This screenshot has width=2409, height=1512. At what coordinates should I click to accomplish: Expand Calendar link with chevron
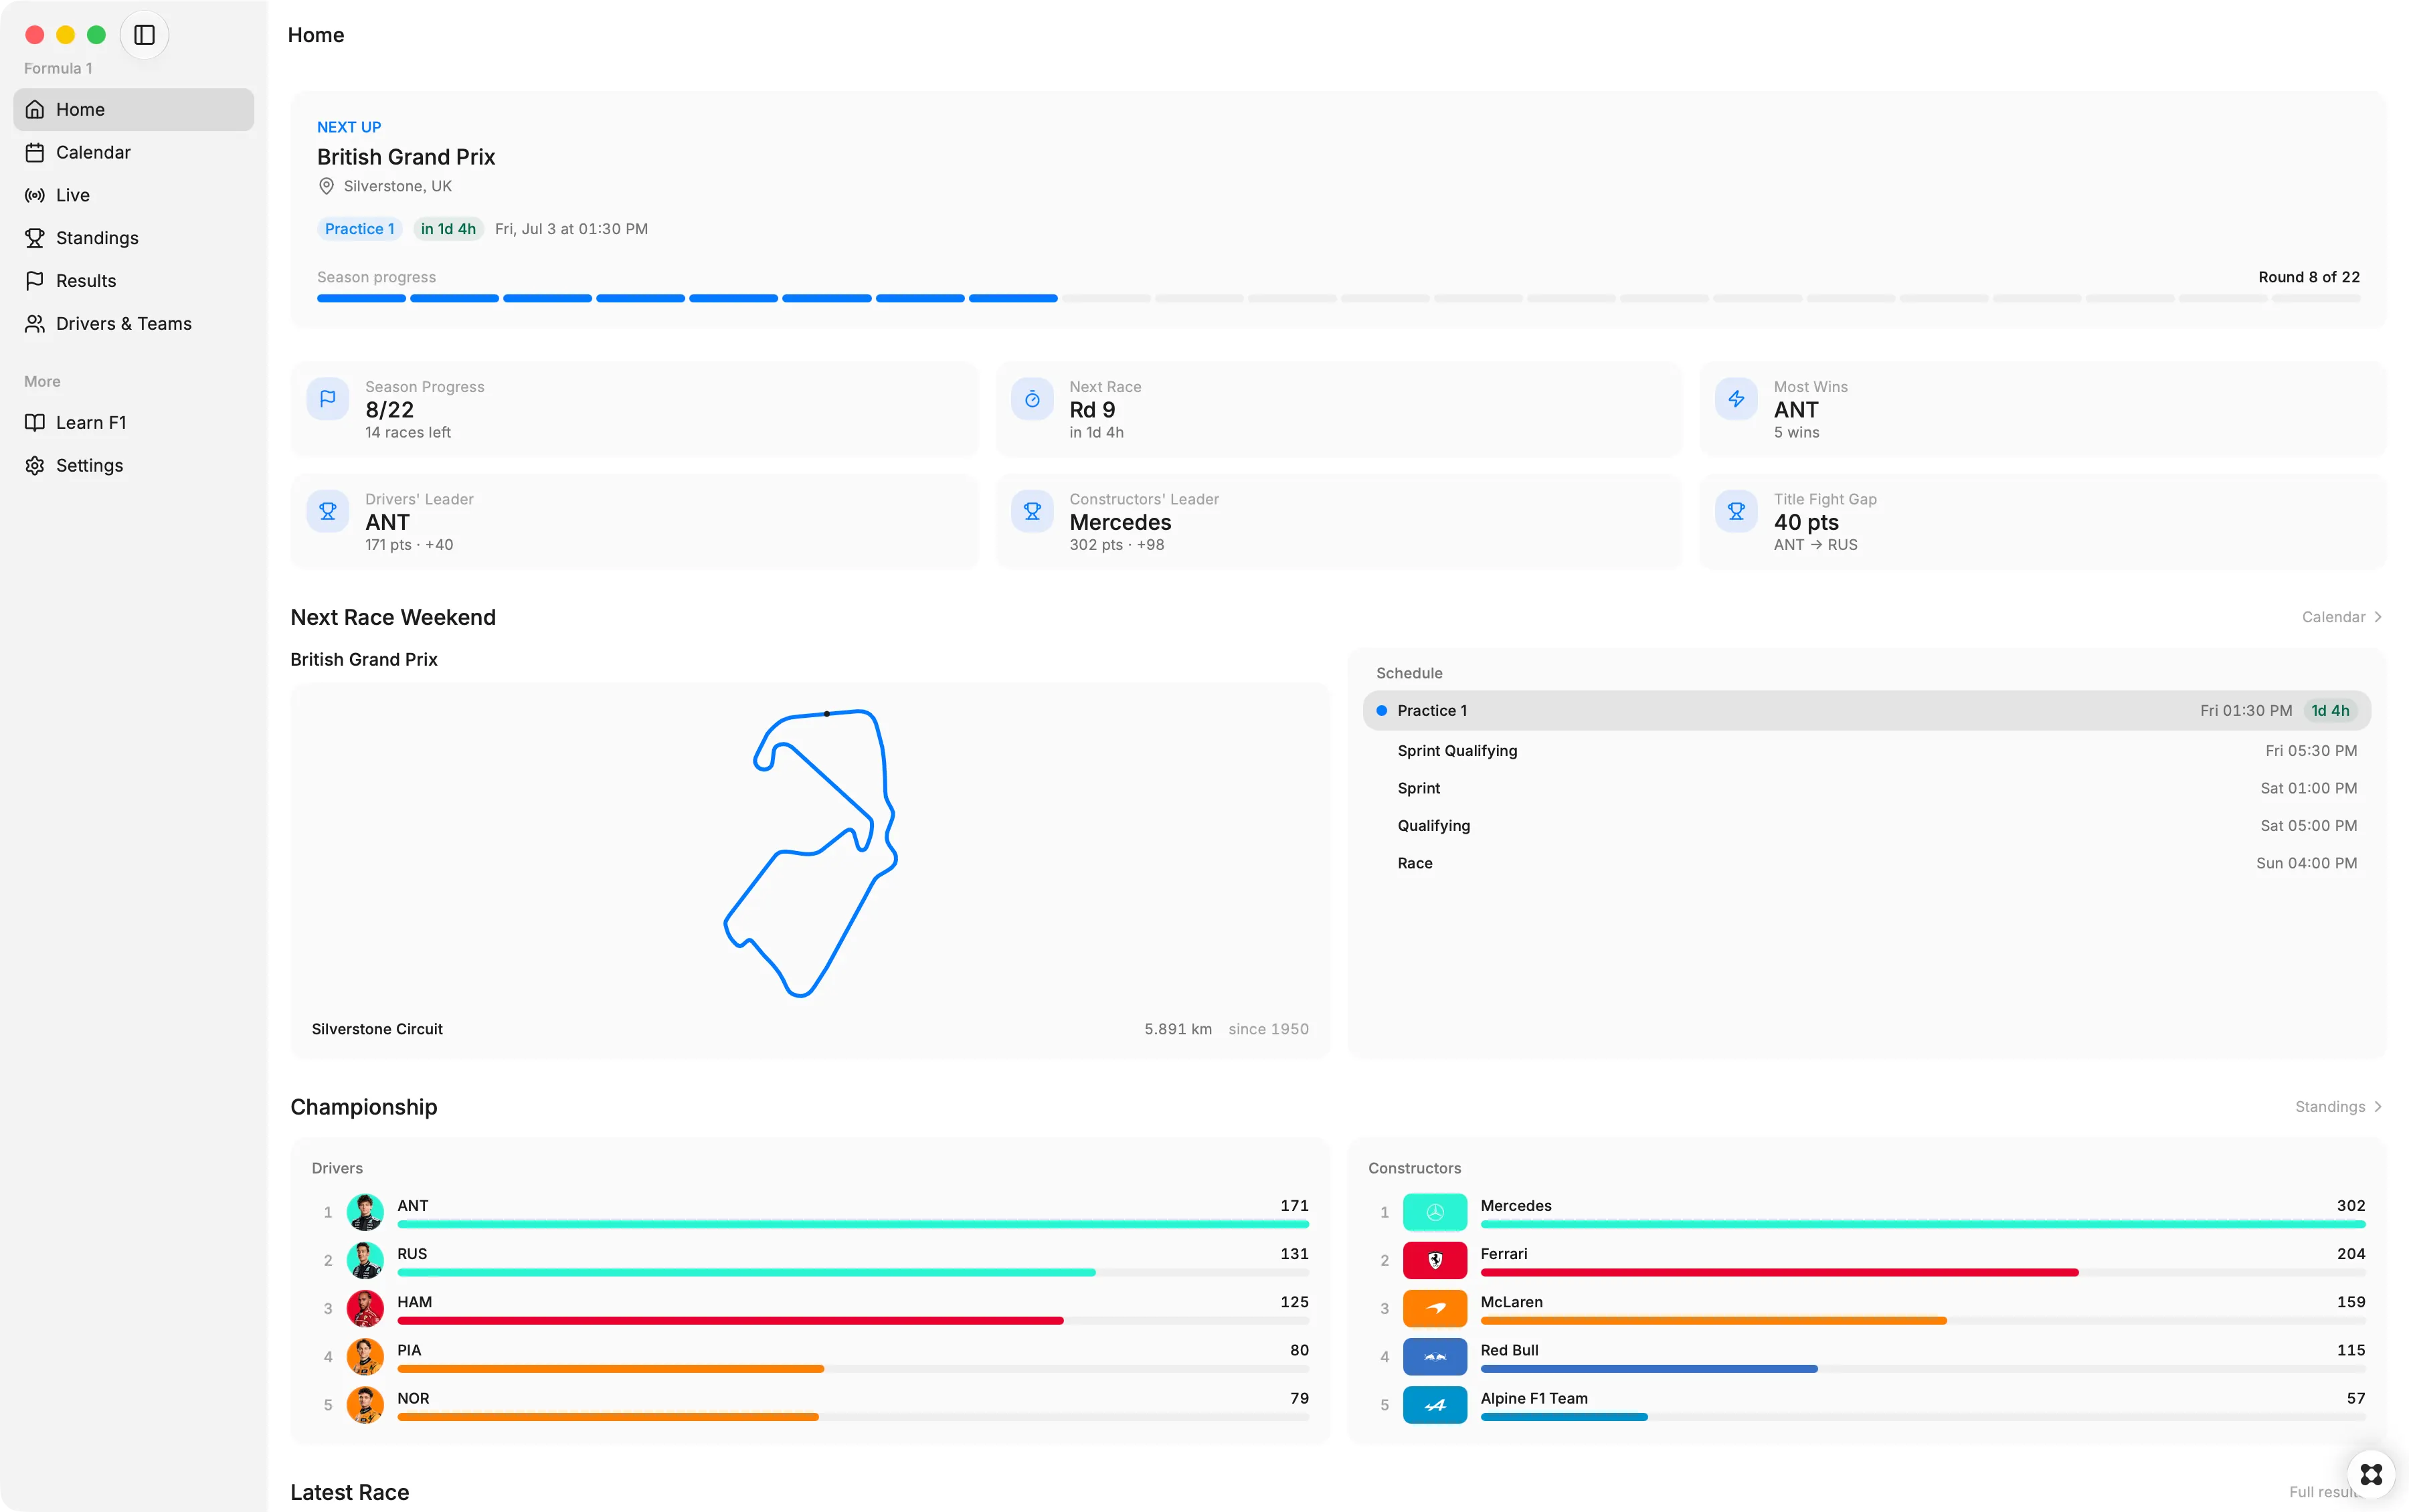point(2342,617)
